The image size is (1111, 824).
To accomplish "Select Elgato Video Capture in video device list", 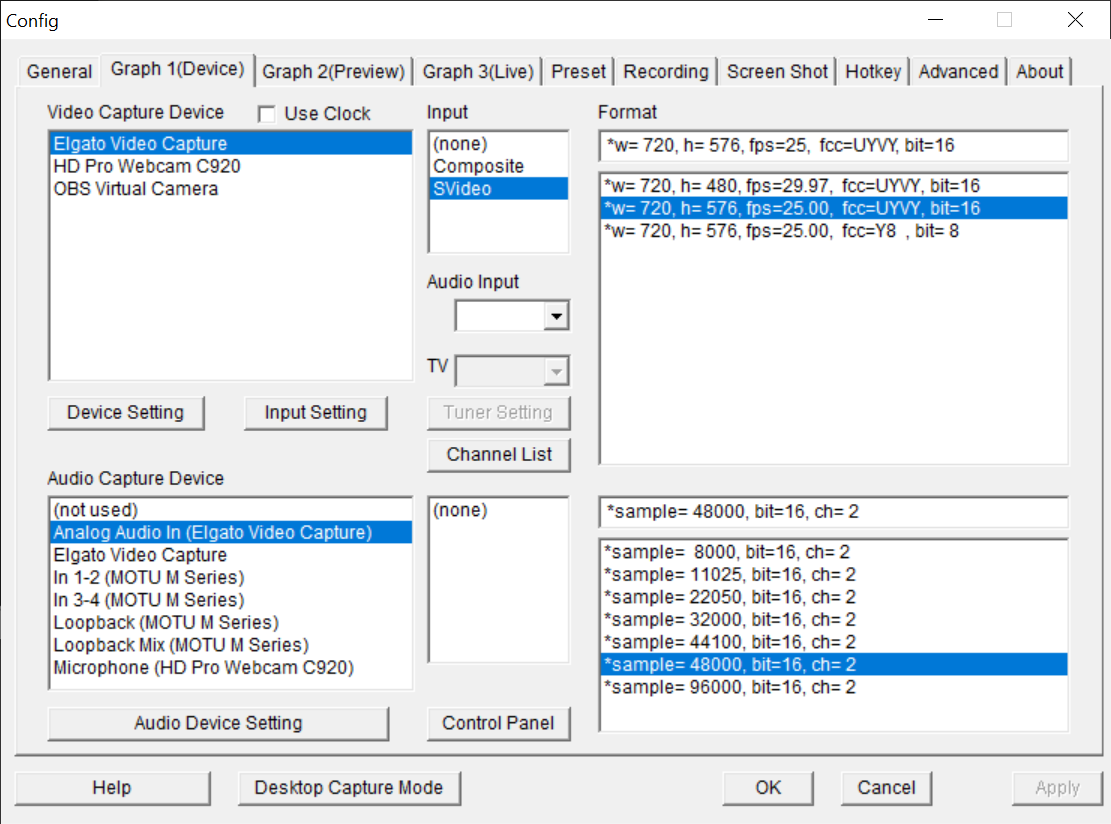I will click(231, 144).
